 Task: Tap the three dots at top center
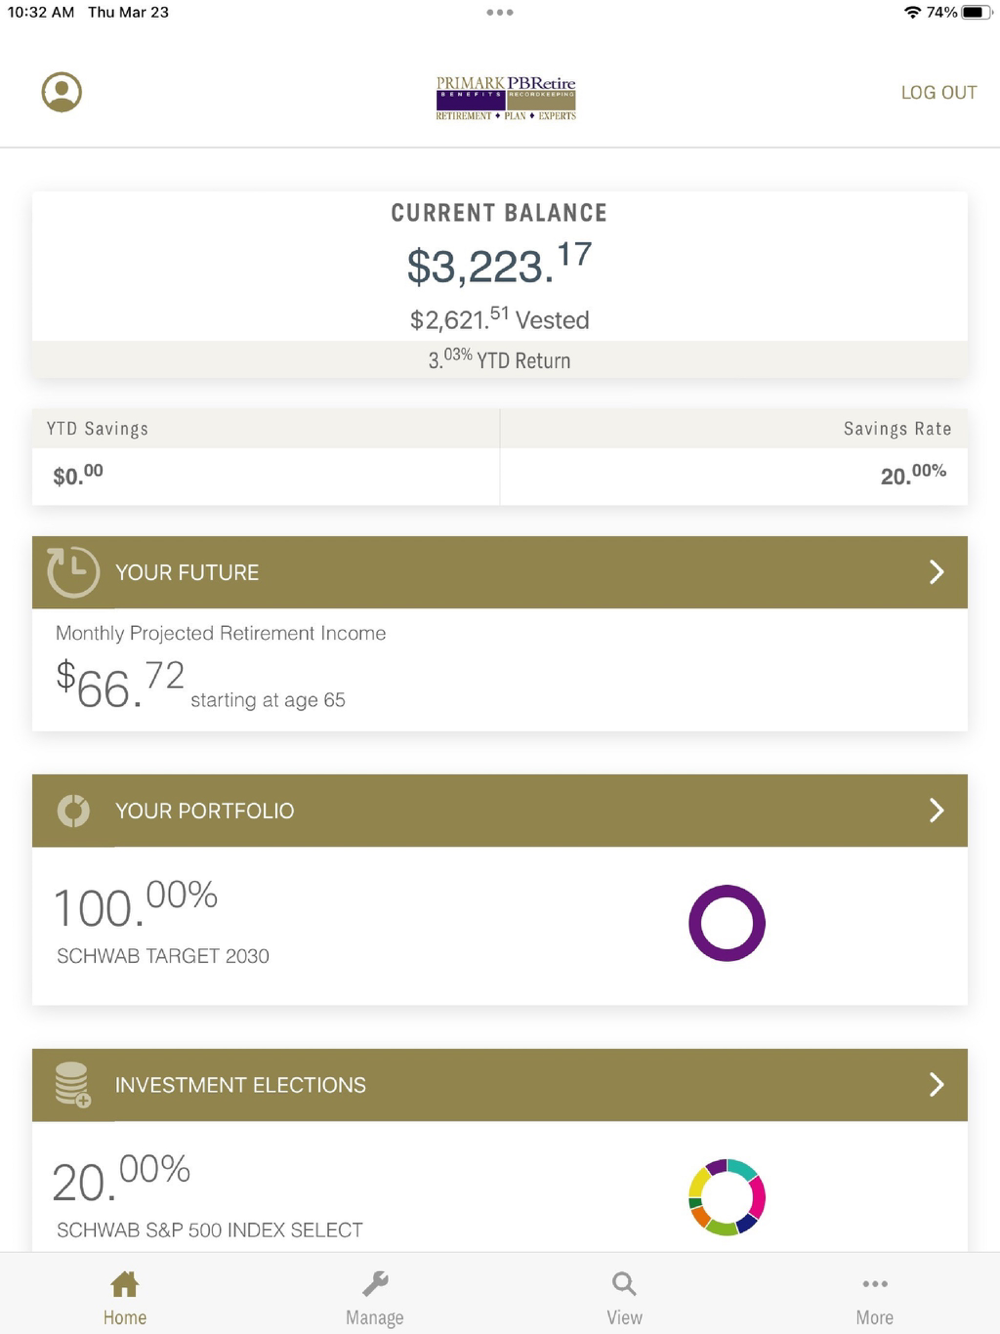499,13
